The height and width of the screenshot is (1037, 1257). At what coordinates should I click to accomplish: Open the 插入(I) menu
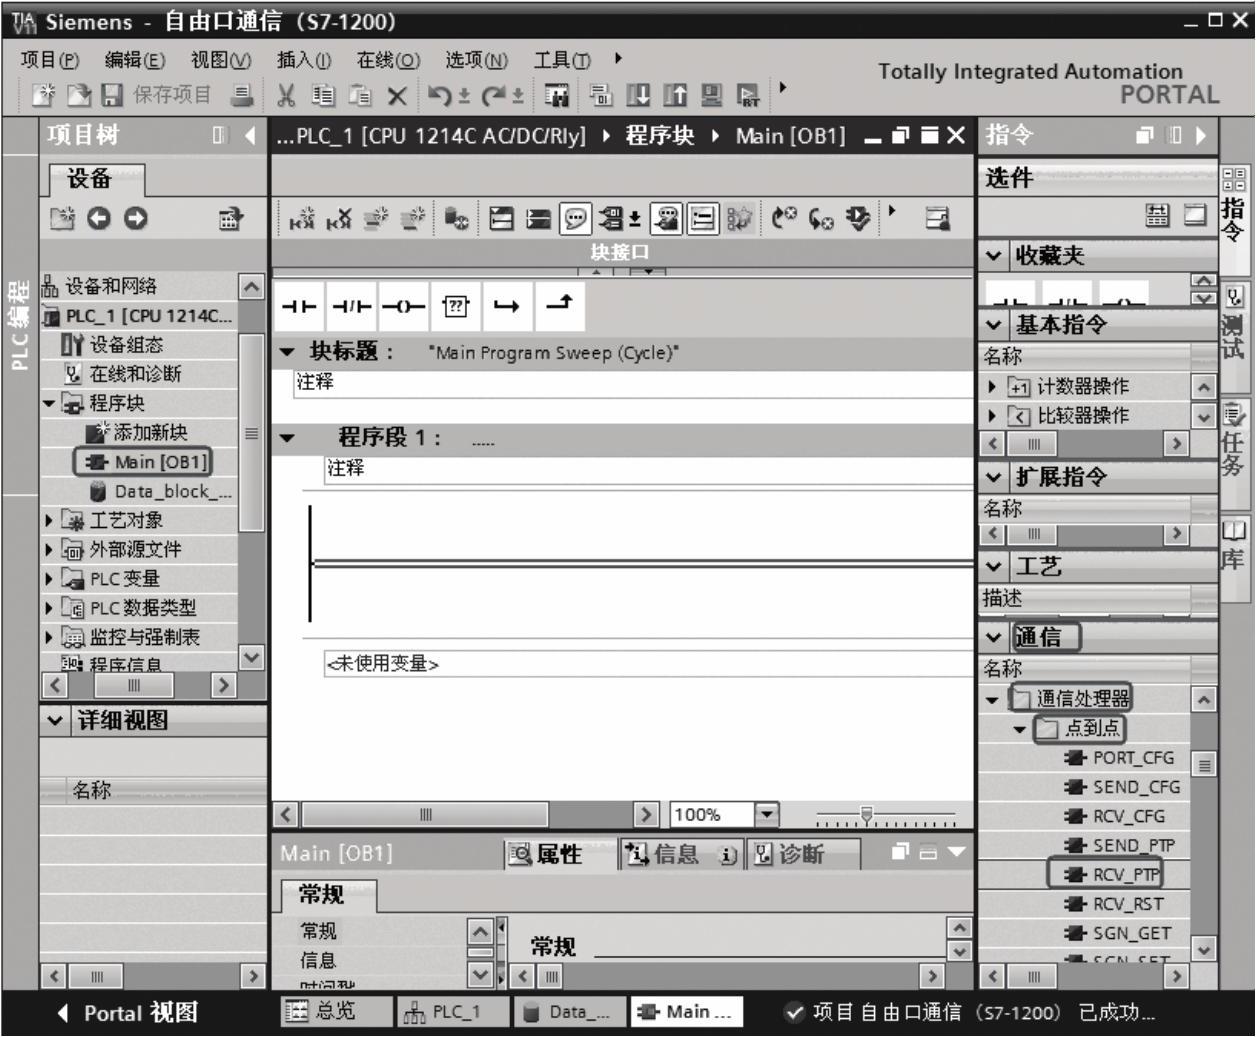pyautogui.click(x=304, y=60)
